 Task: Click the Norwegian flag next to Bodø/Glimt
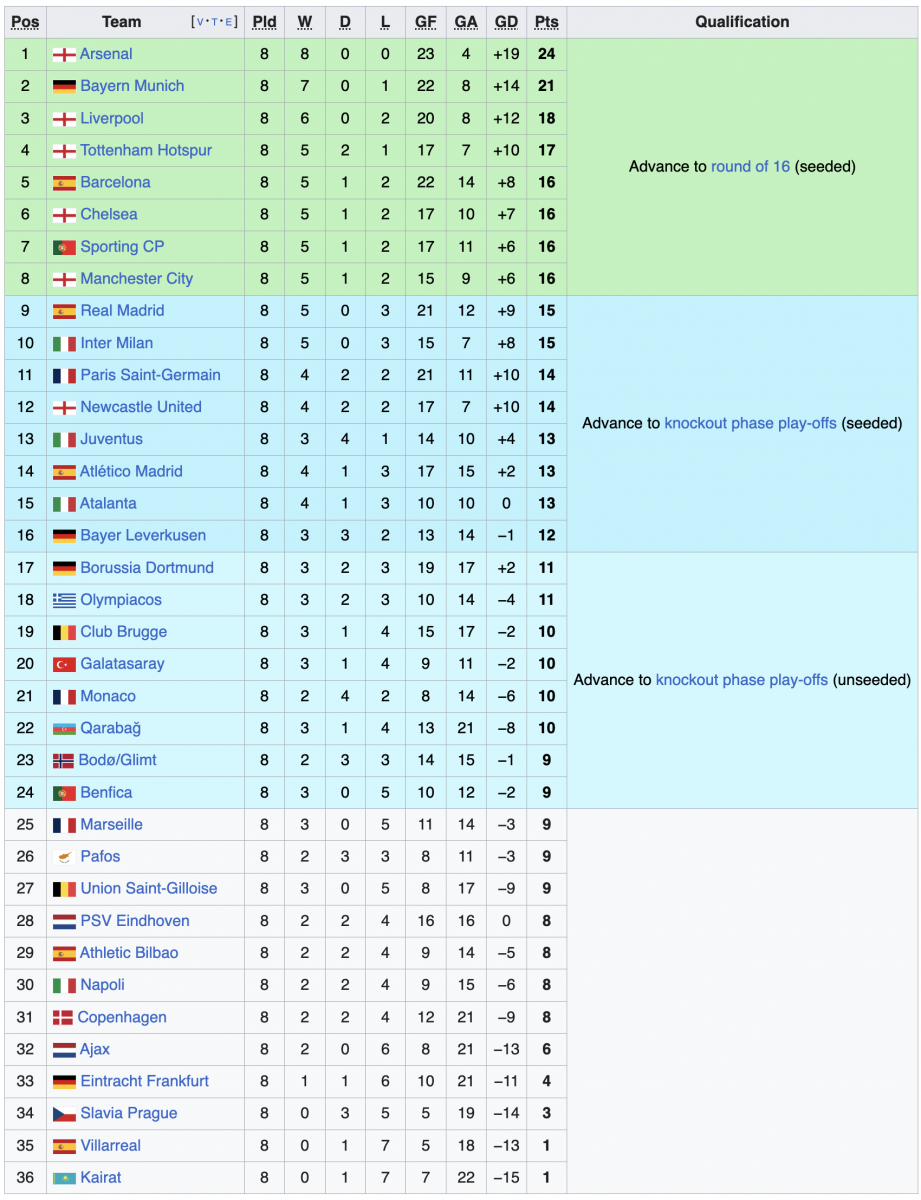coord(63,761)
